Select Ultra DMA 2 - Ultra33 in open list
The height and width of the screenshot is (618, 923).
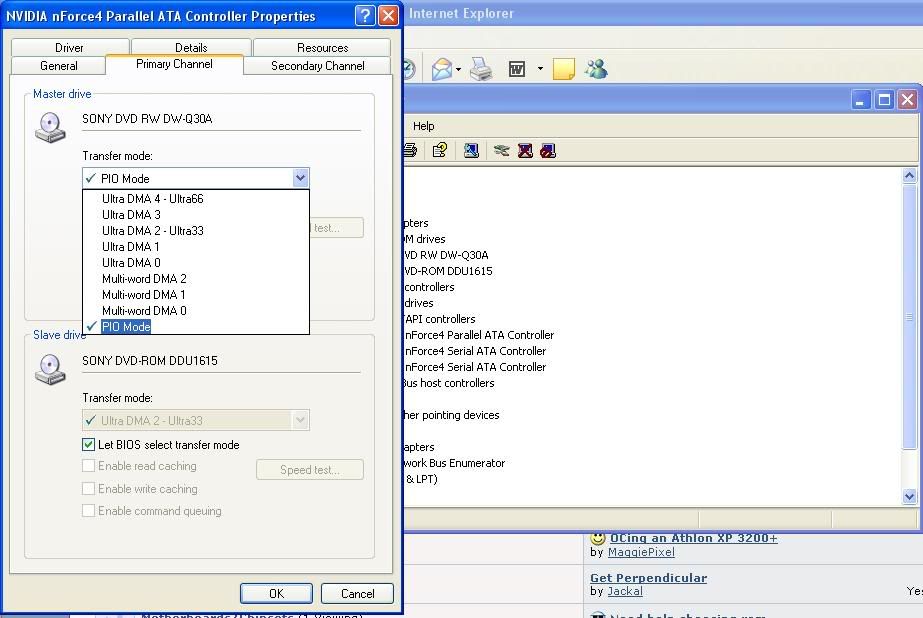196,230
